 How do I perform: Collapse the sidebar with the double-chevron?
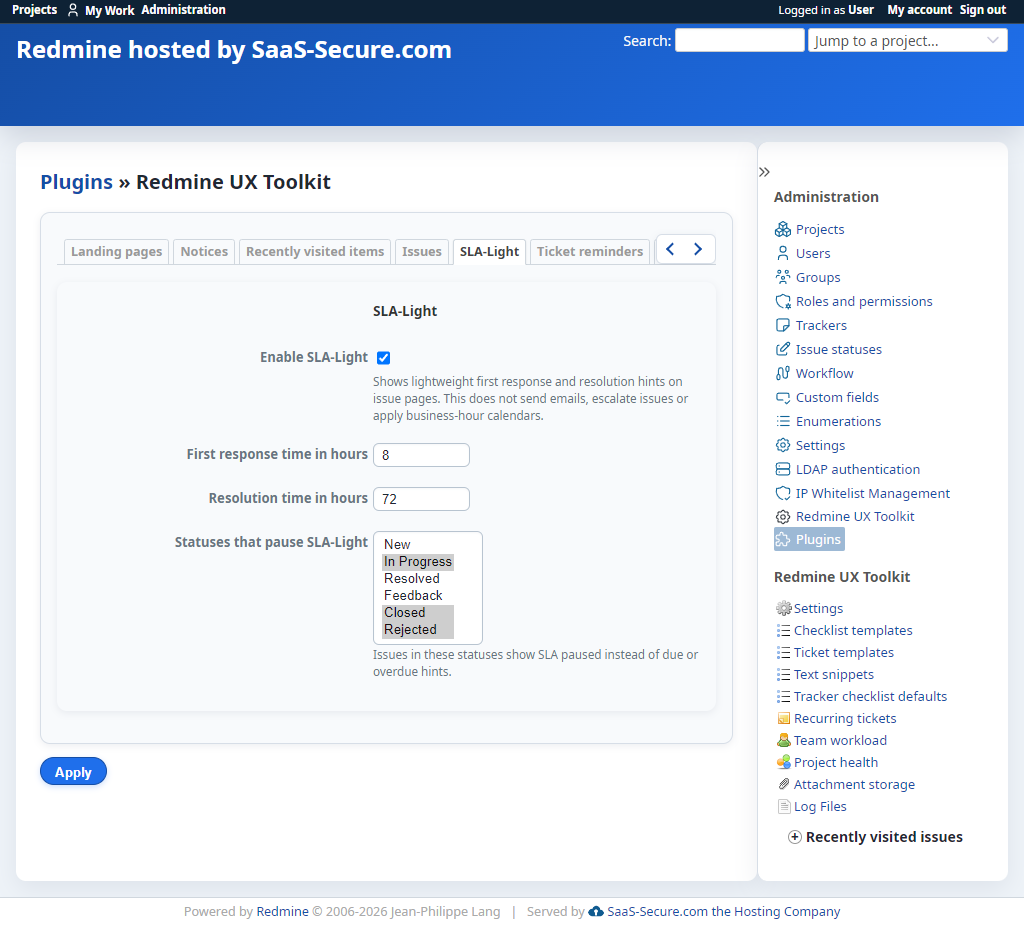point(764,172)
